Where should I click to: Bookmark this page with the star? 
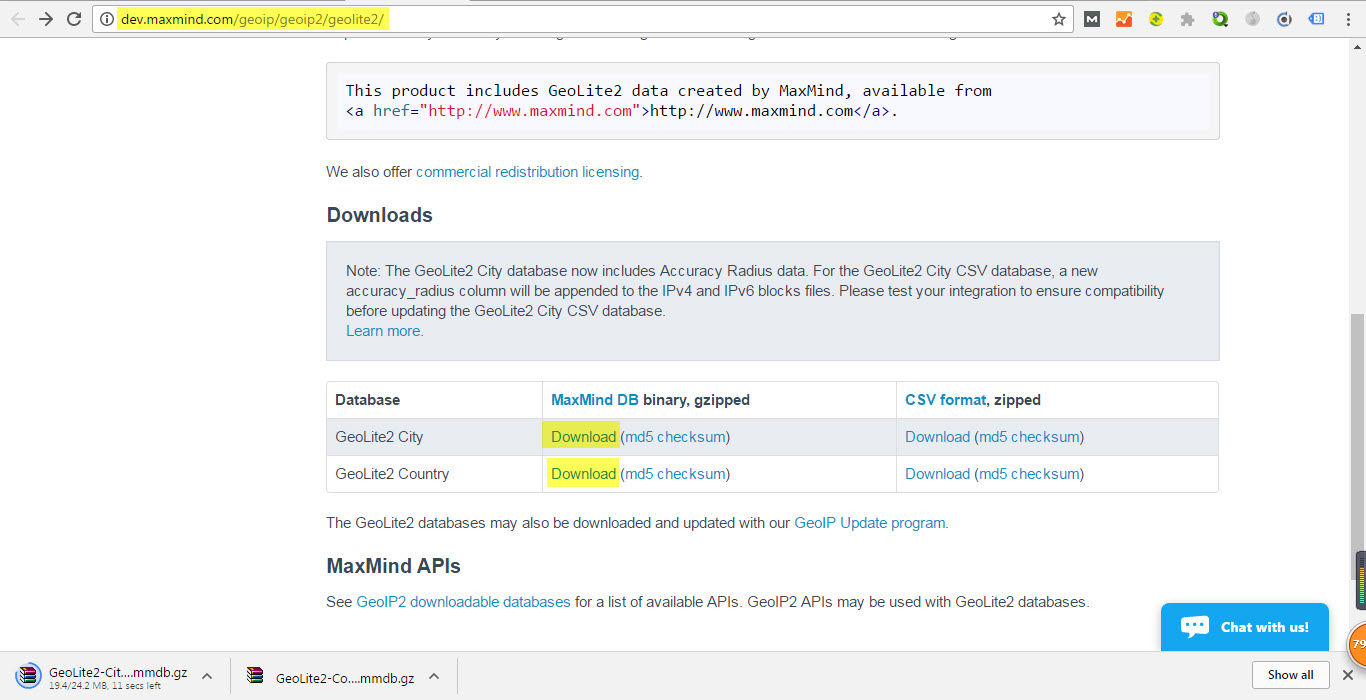[x=1059, y=19]
